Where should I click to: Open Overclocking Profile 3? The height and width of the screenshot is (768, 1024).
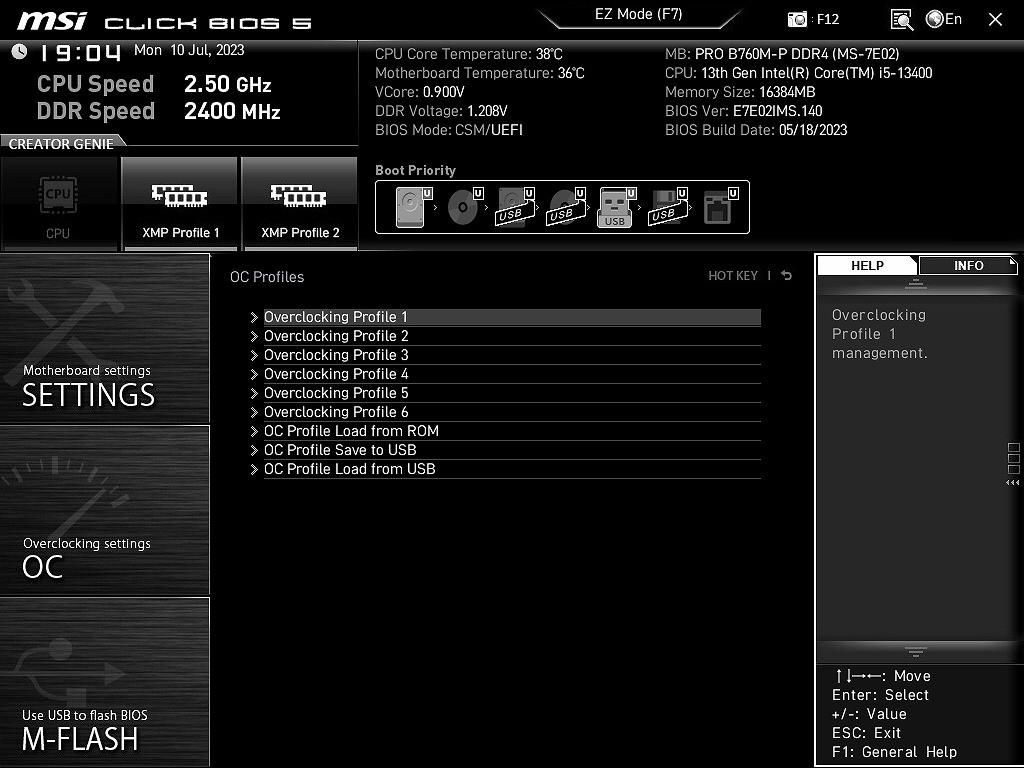click(512, 355)
